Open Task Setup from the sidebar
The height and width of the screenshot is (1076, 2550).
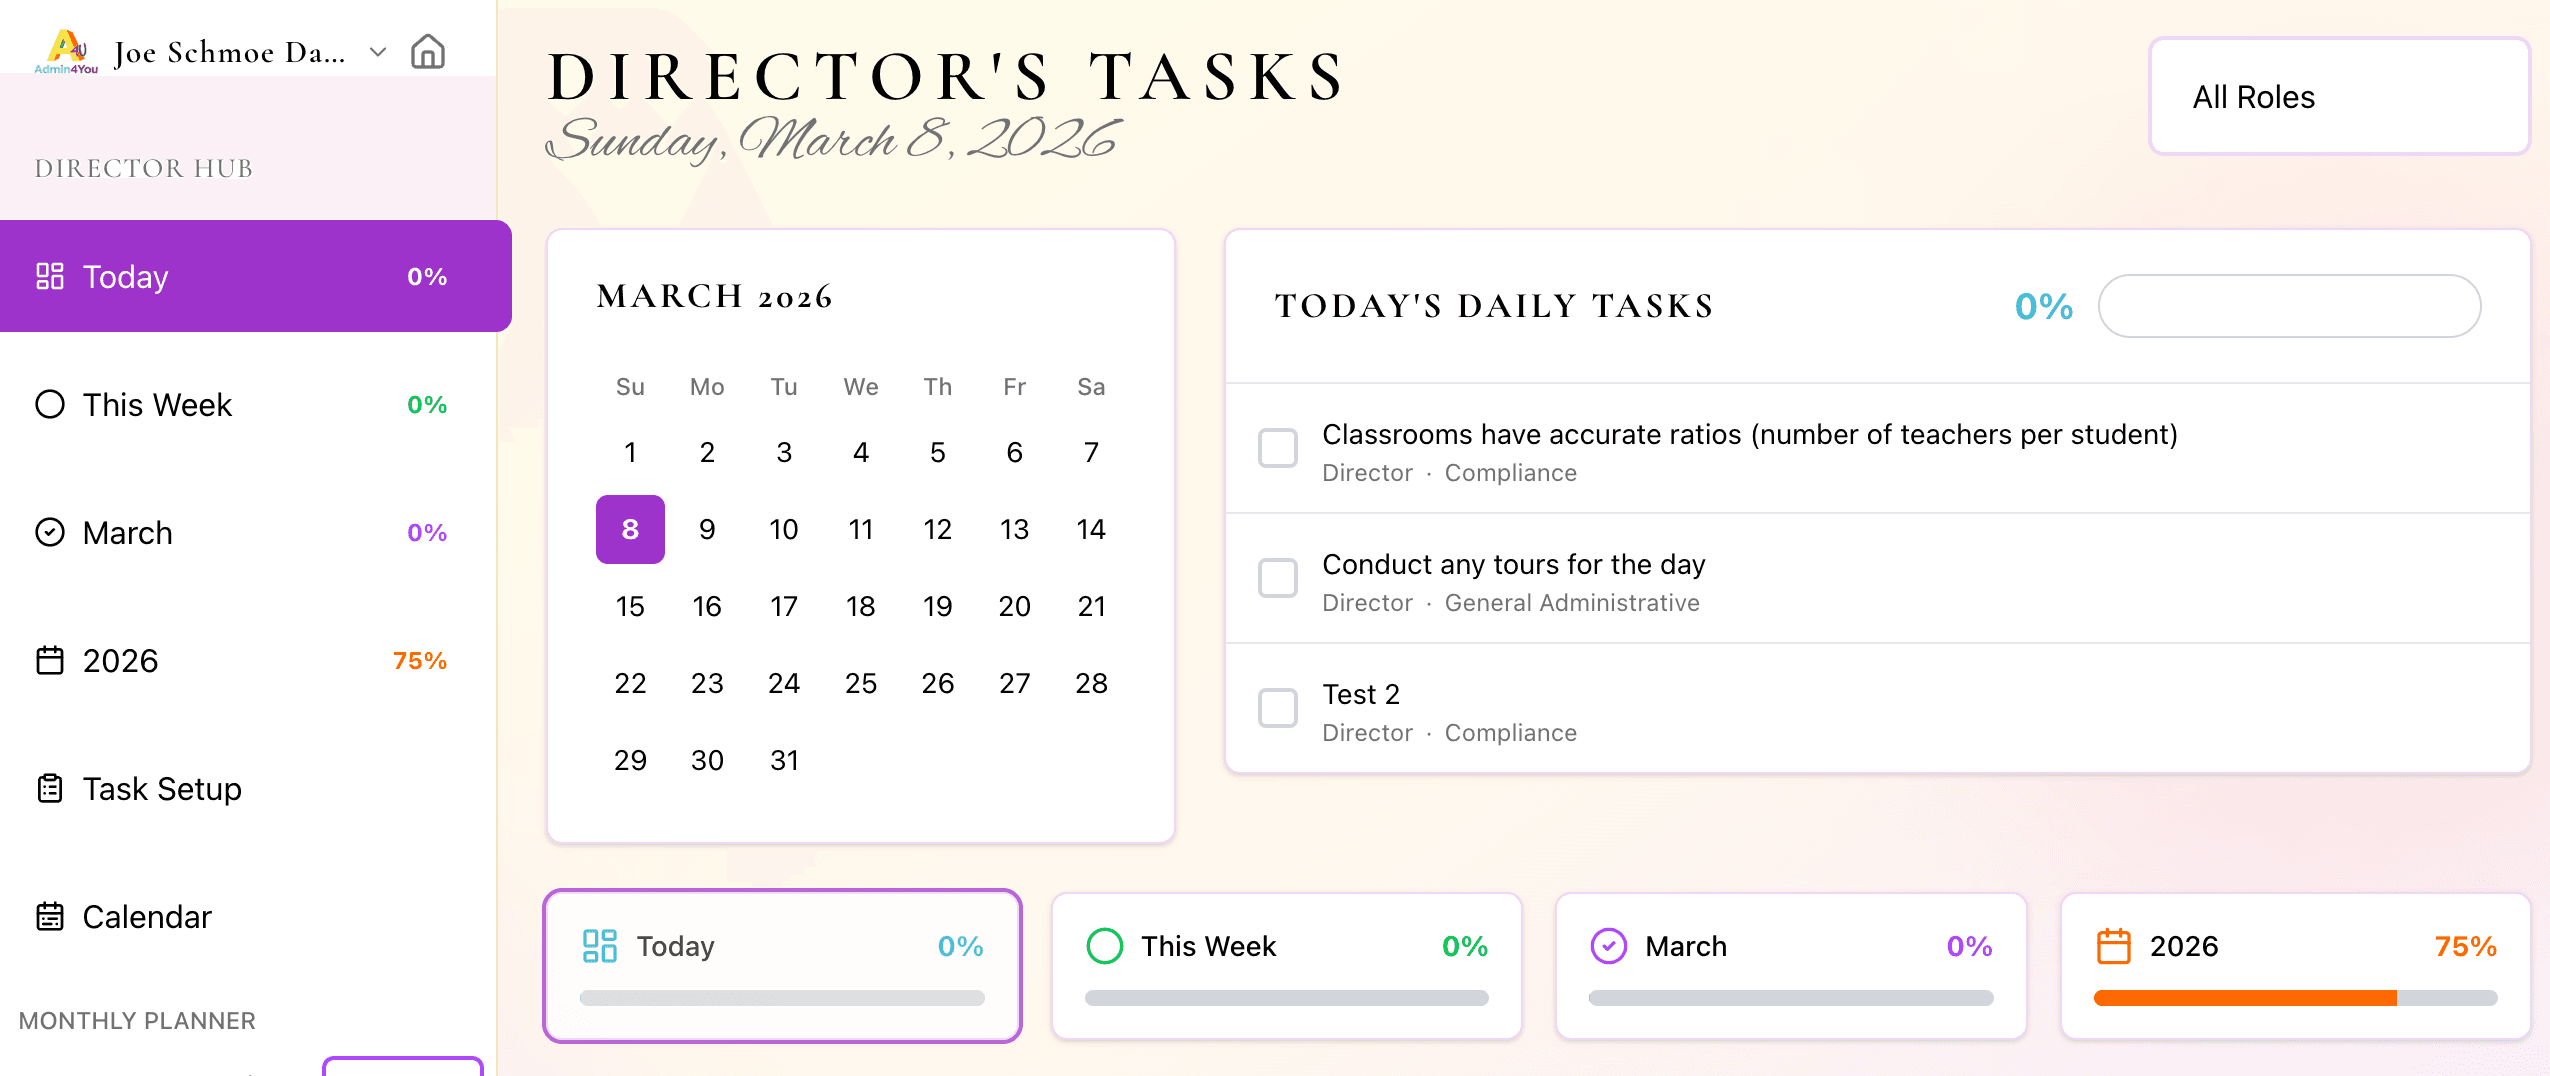pyautogui.click(x=162, y=788)
